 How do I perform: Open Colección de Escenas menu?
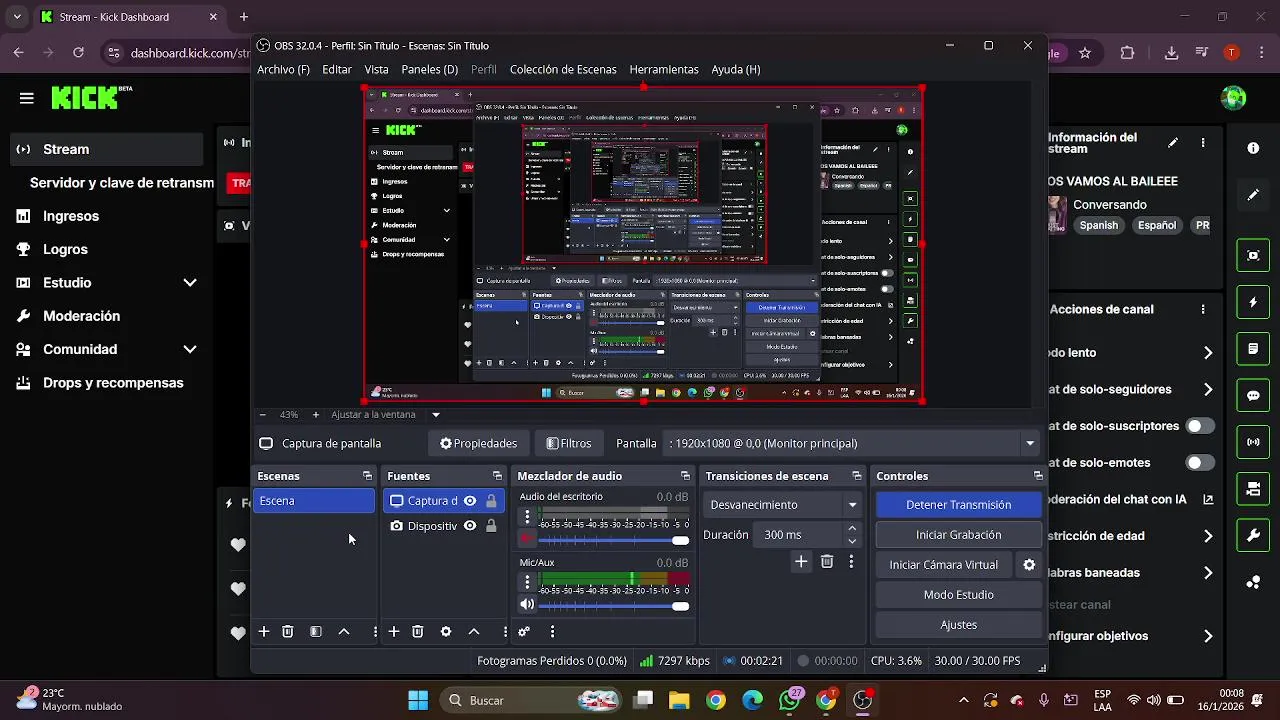[563, 70]
